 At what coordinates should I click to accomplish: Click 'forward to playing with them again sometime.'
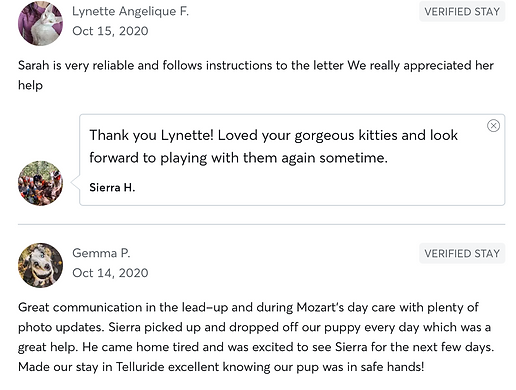239,158
